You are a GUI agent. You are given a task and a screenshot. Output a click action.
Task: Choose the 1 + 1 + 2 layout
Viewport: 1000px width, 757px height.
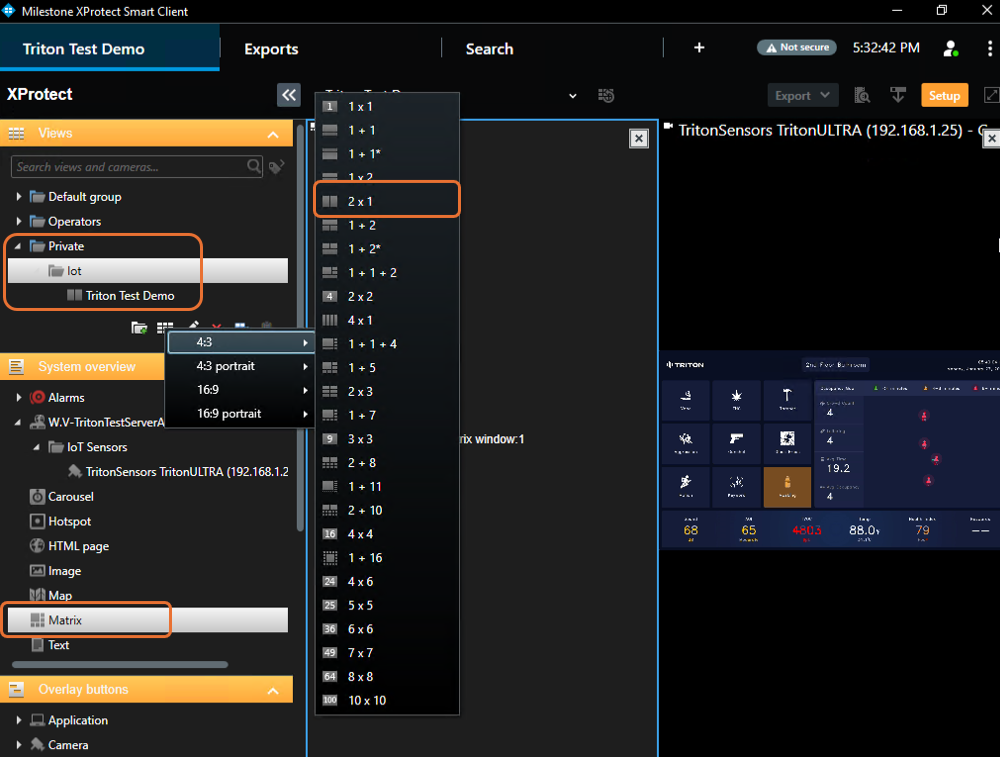coord(387,272)
